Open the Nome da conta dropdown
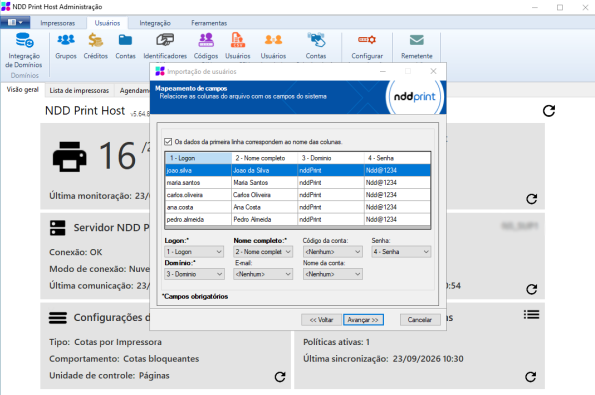 pyautogui.click(x=332, y=274)
